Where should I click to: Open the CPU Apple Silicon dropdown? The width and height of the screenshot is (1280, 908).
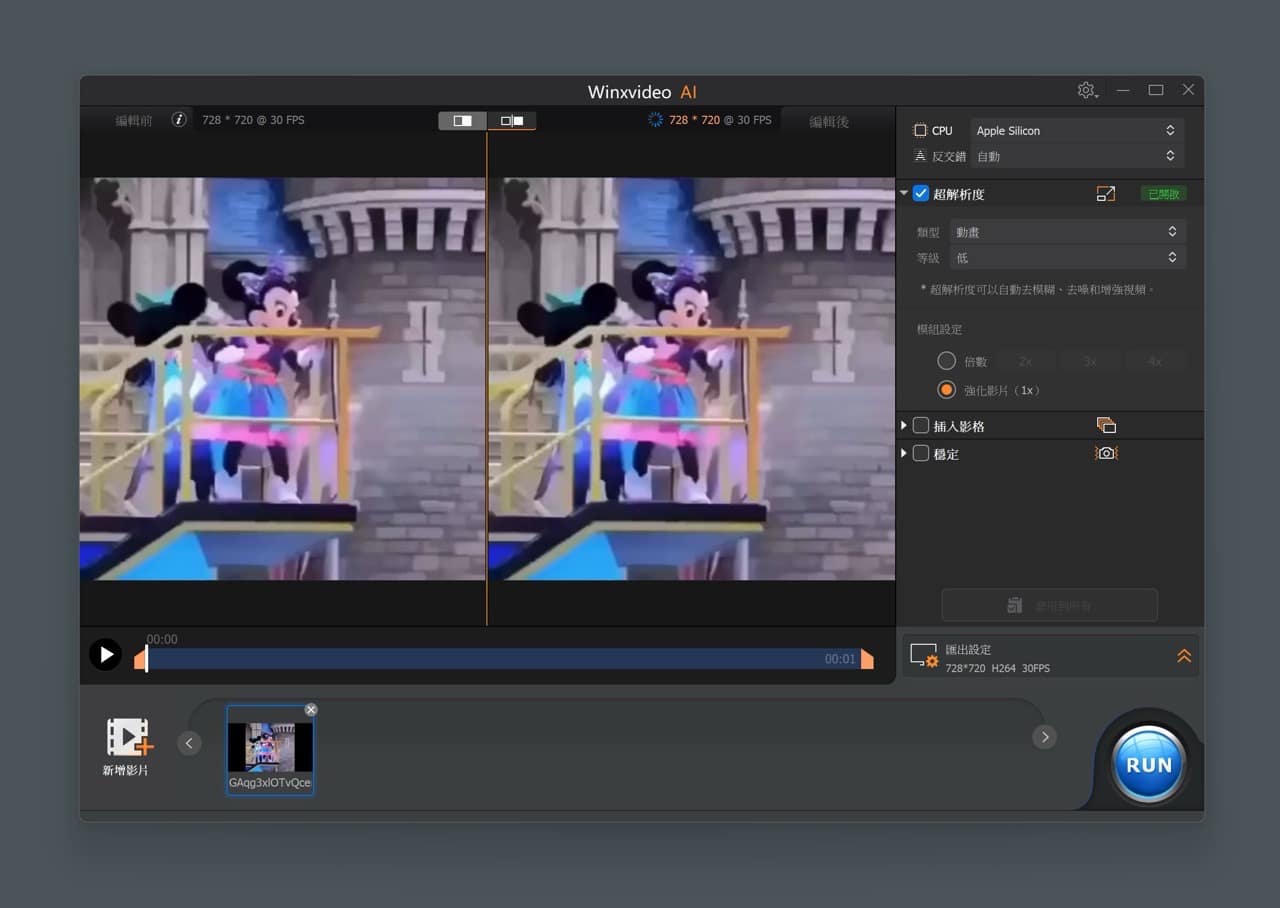coord(1077,131)
